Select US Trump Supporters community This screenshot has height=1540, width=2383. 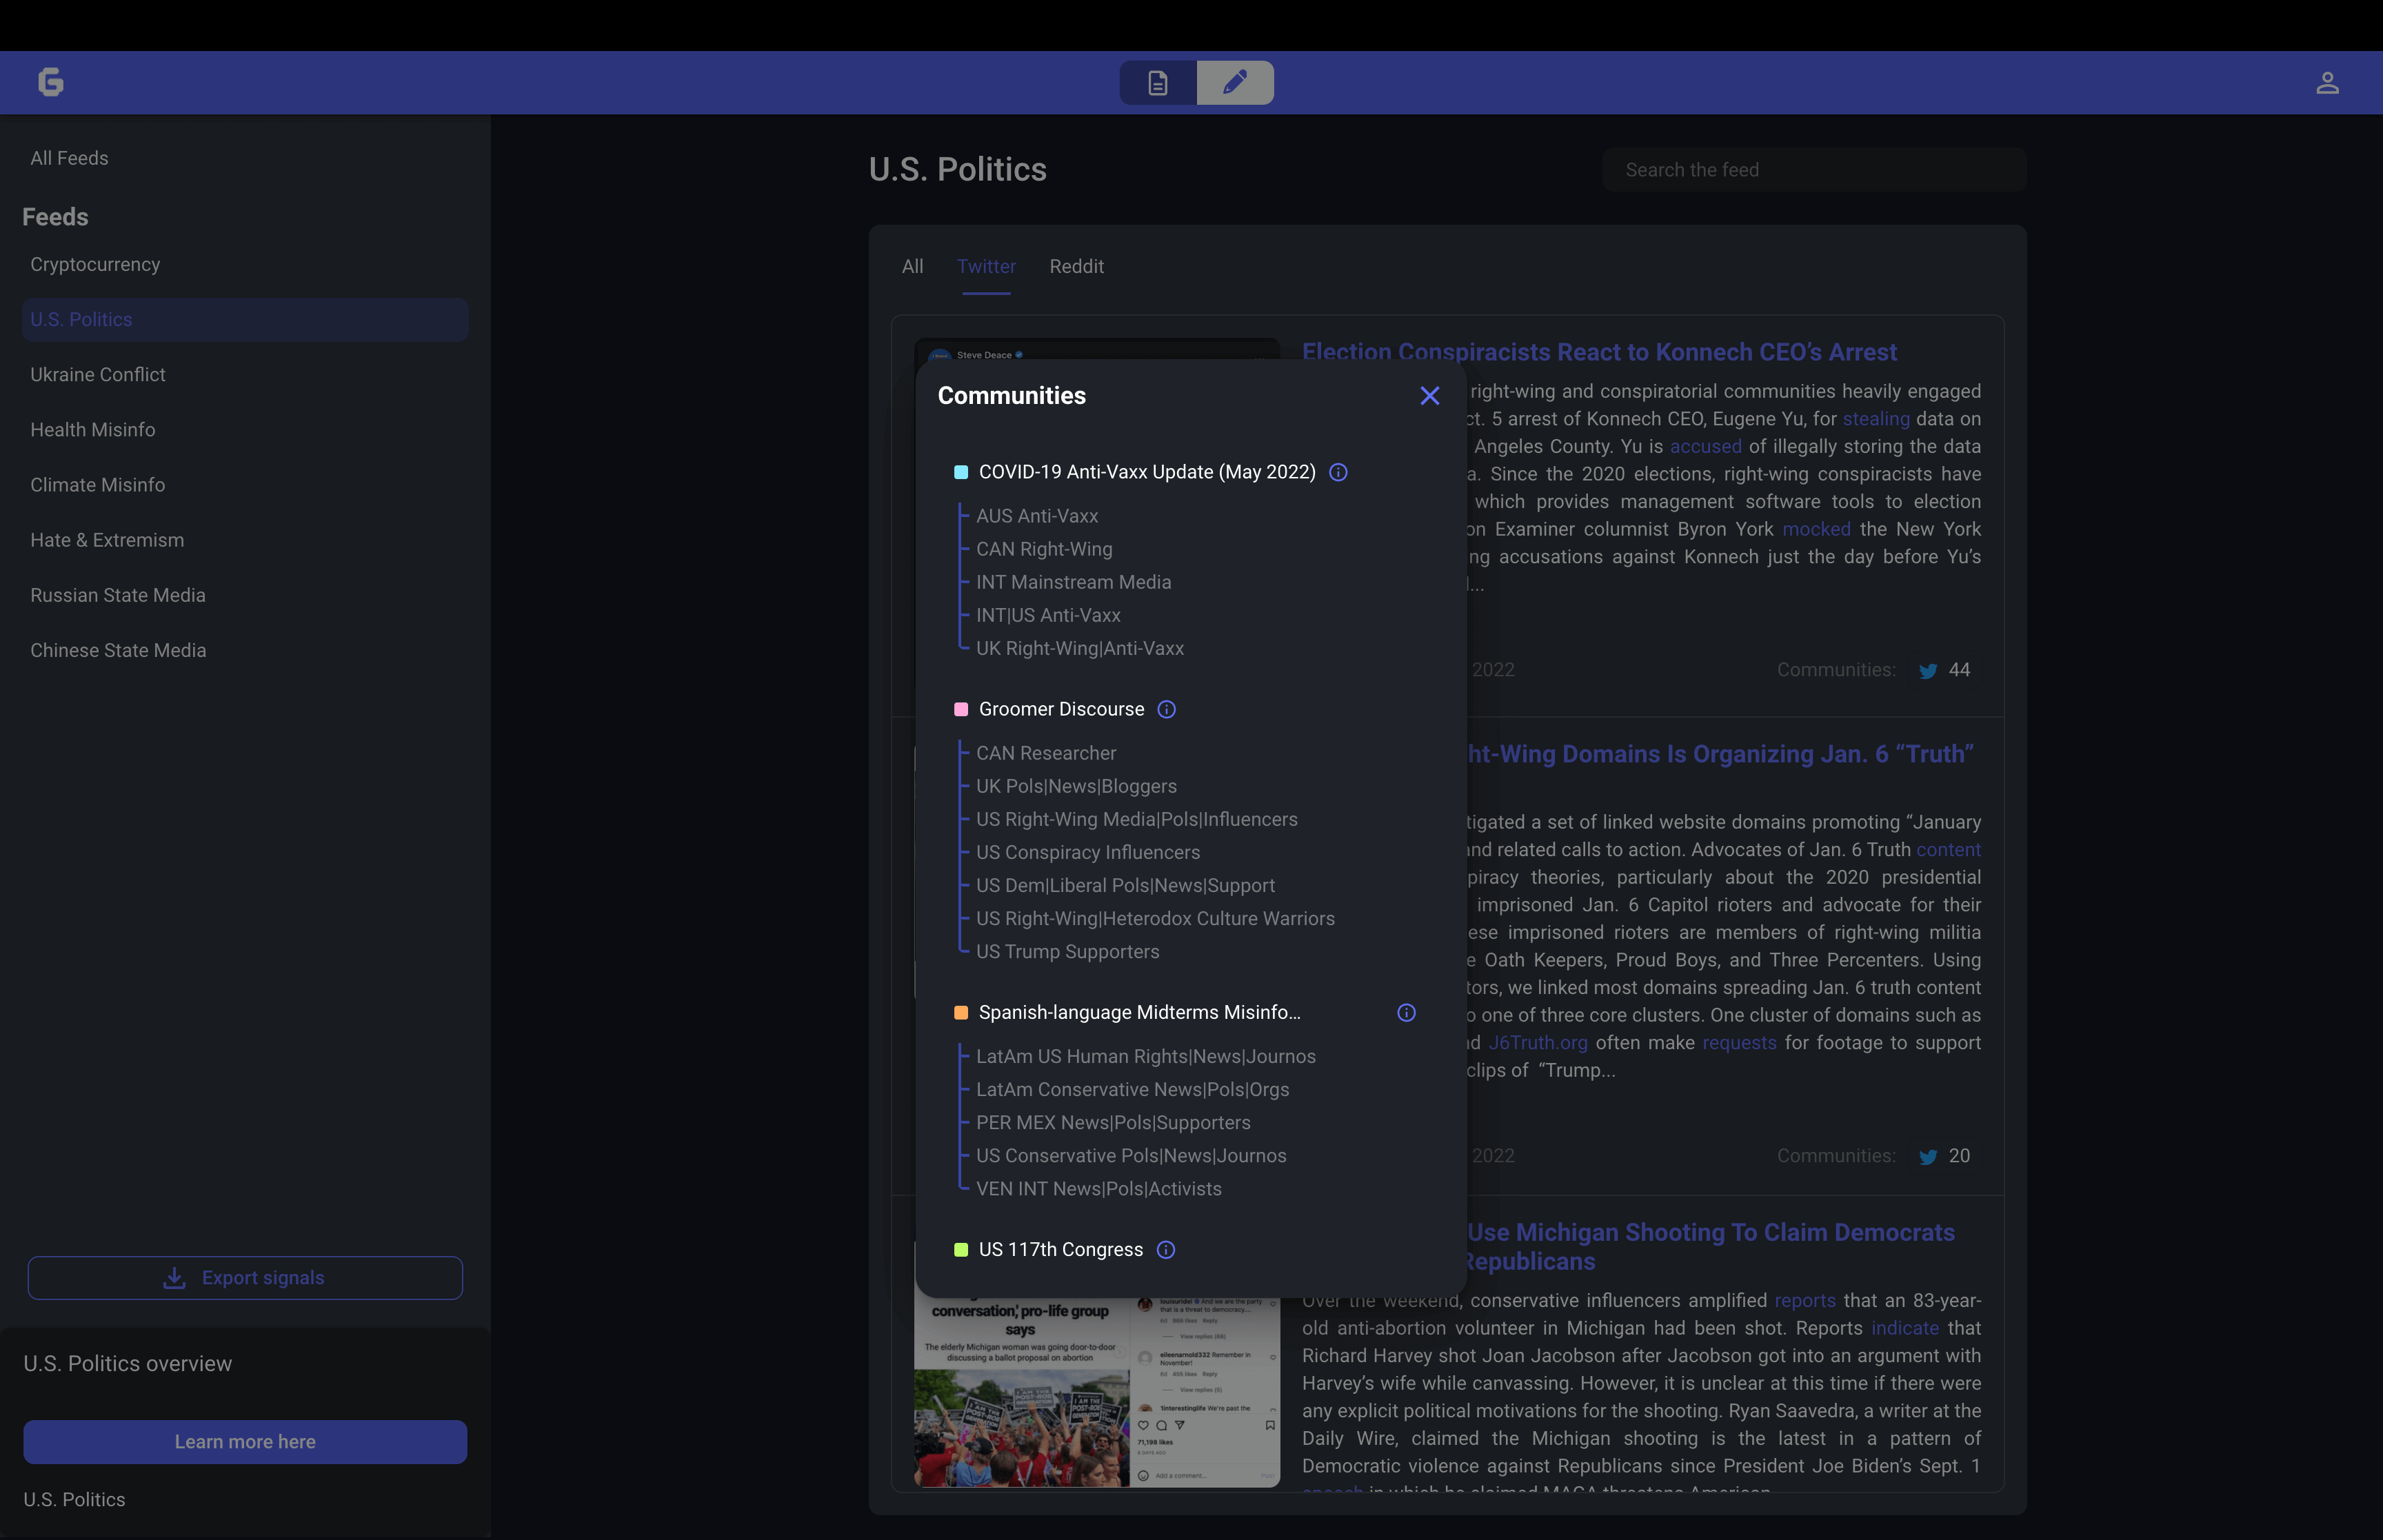pyautogui.click(x=1068, y=951)
